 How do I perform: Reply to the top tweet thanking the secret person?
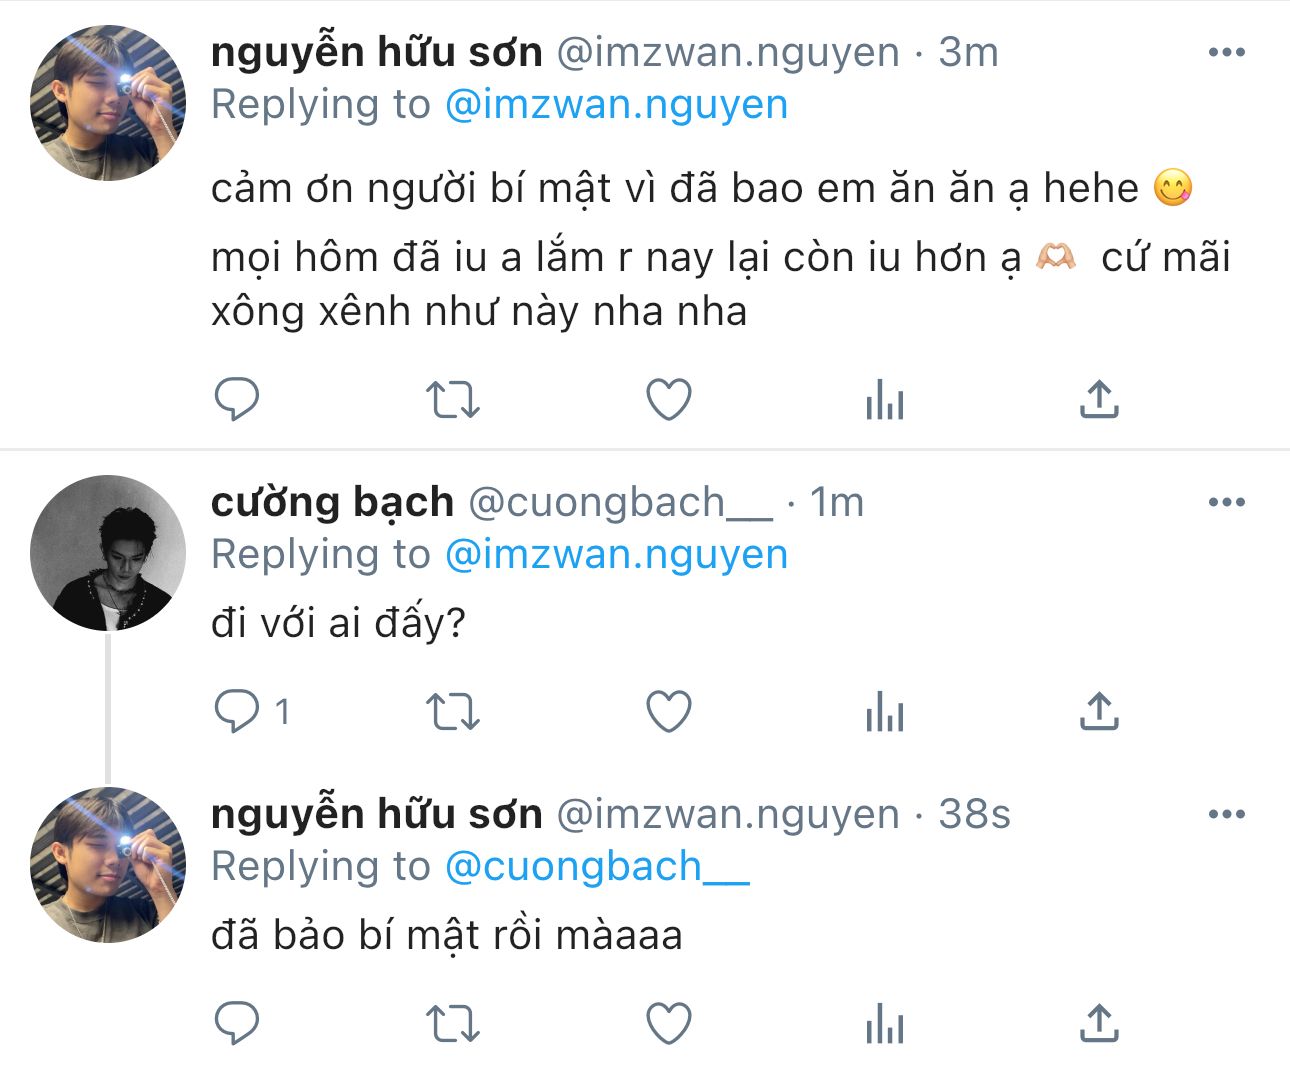click(x=237, y=400)
